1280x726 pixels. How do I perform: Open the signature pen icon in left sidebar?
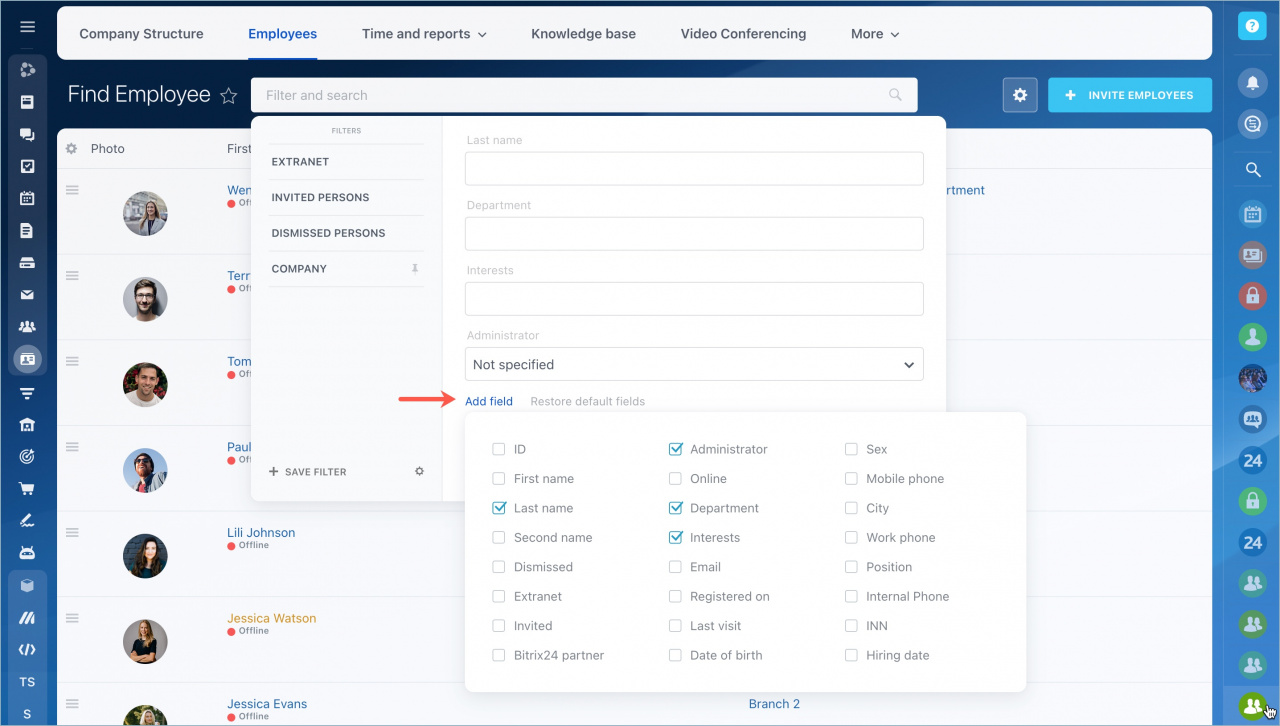[x=27, y=521]
